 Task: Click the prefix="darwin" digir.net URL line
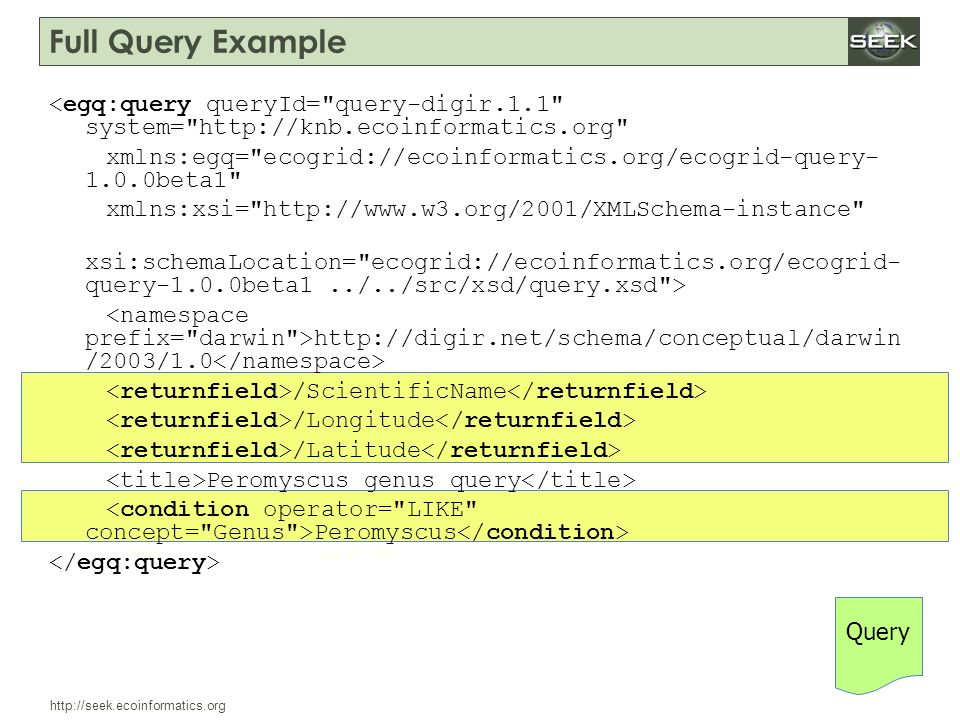pyautogui.click(x=493, y=338)
